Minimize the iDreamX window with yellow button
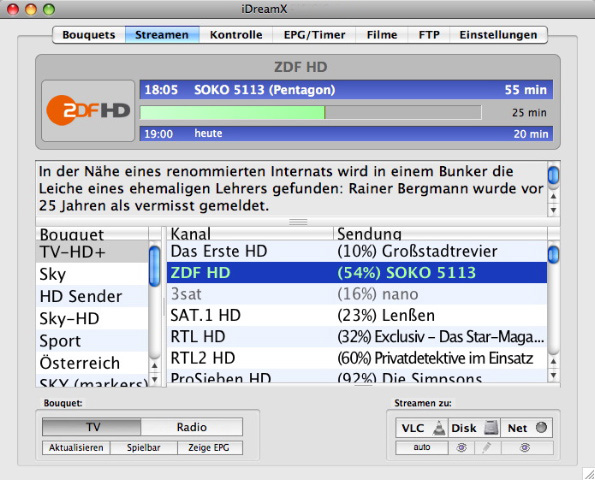The height and width of the screenshot is (480, 595). (x=31, y=9)
